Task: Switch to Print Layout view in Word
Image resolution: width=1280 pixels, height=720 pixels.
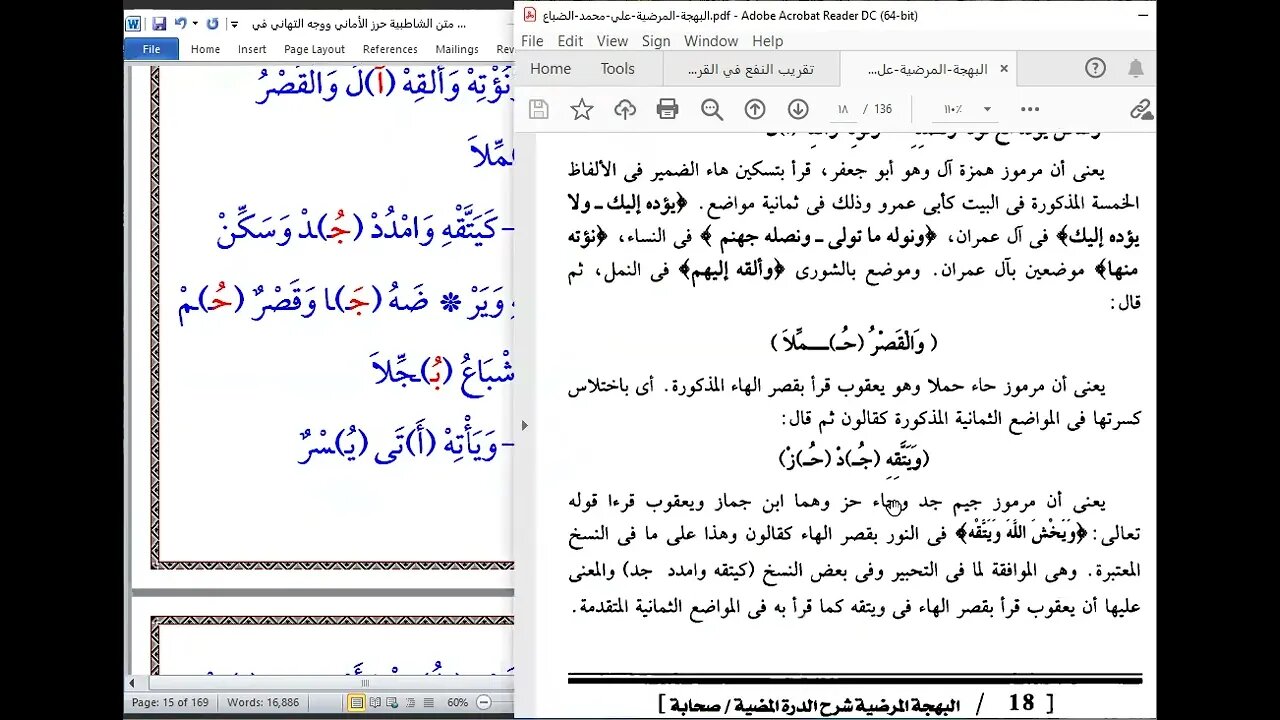Action: tap(357, 703)
